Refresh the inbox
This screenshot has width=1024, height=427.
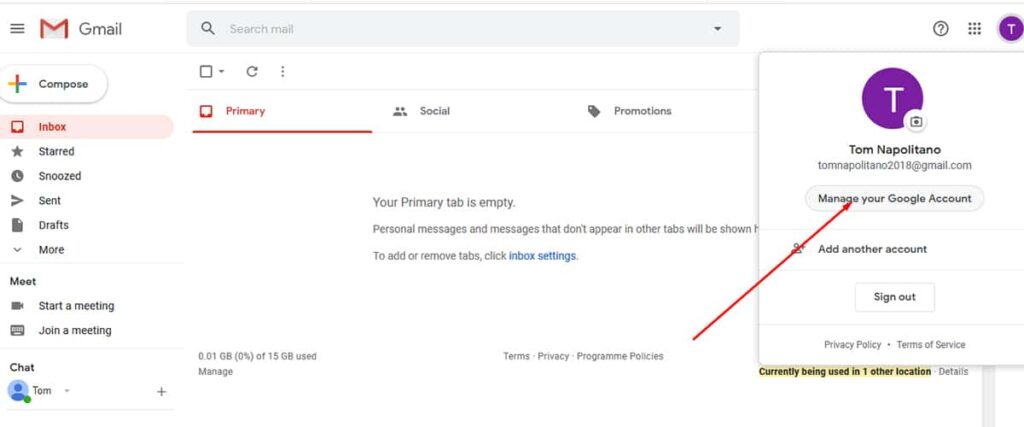[x=252, y=71]
